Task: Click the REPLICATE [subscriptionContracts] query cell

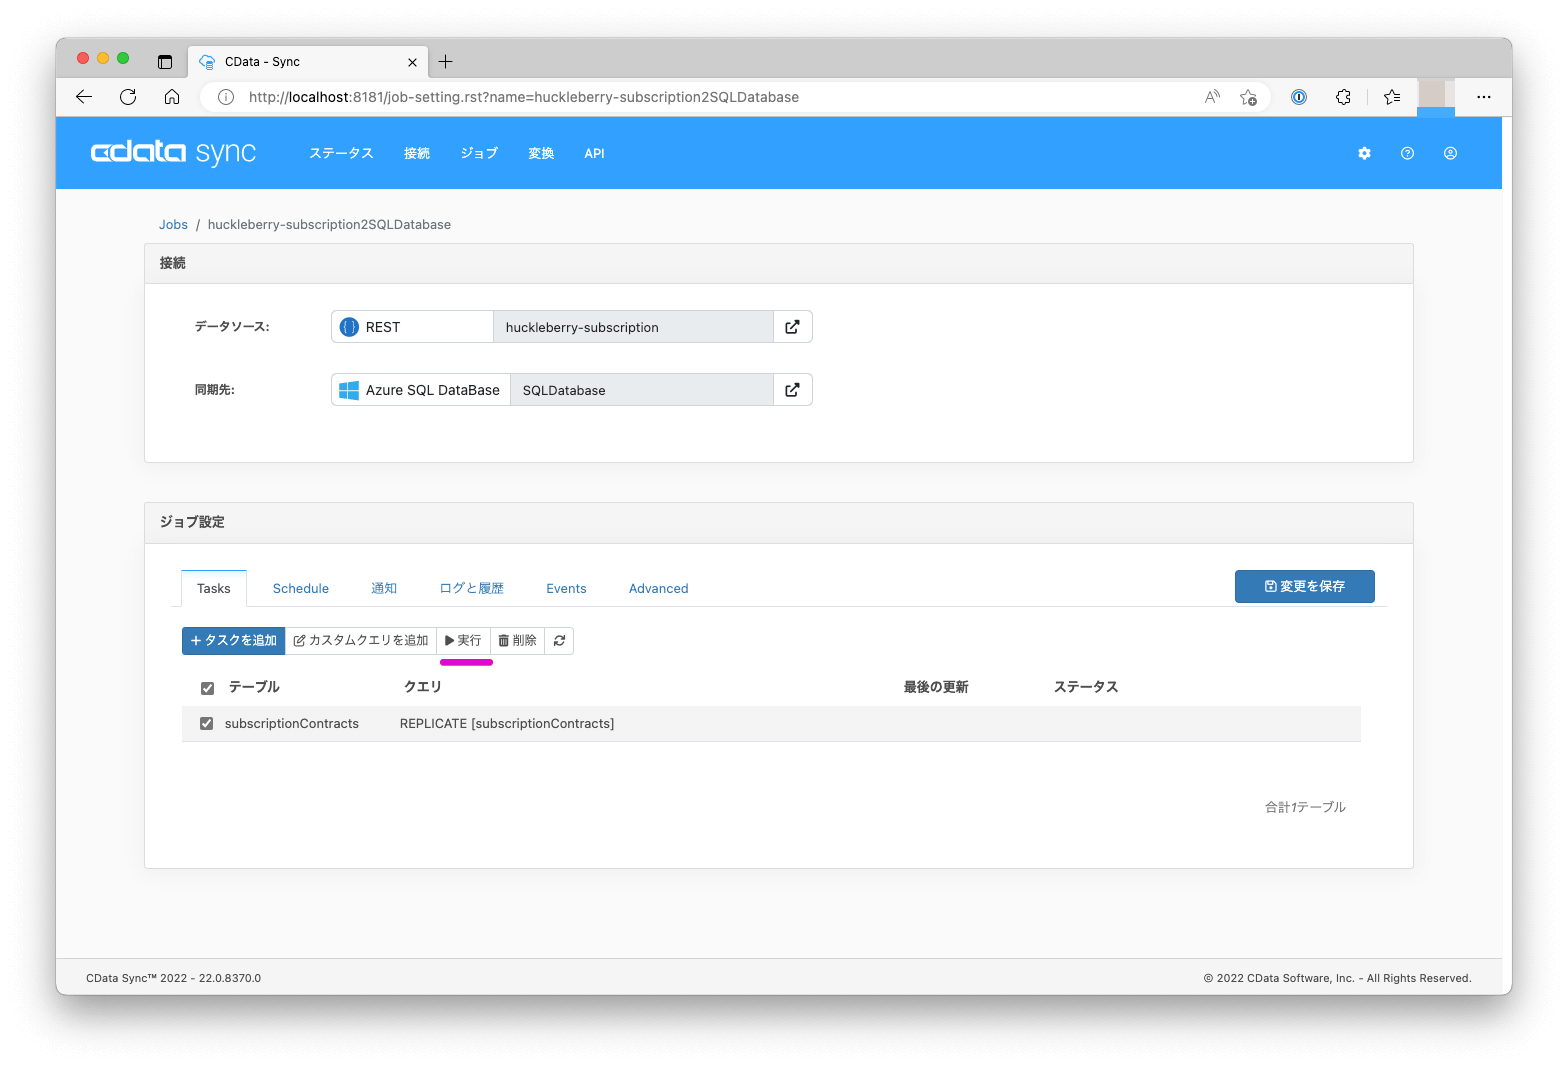Action: [507, 724]
